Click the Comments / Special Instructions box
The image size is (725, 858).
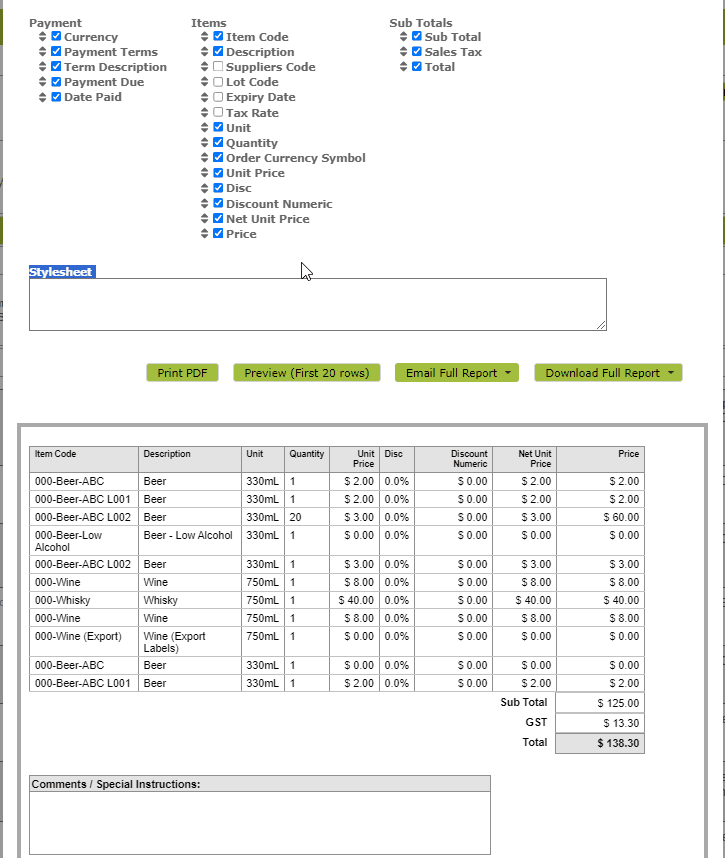[x=260, y=822]
